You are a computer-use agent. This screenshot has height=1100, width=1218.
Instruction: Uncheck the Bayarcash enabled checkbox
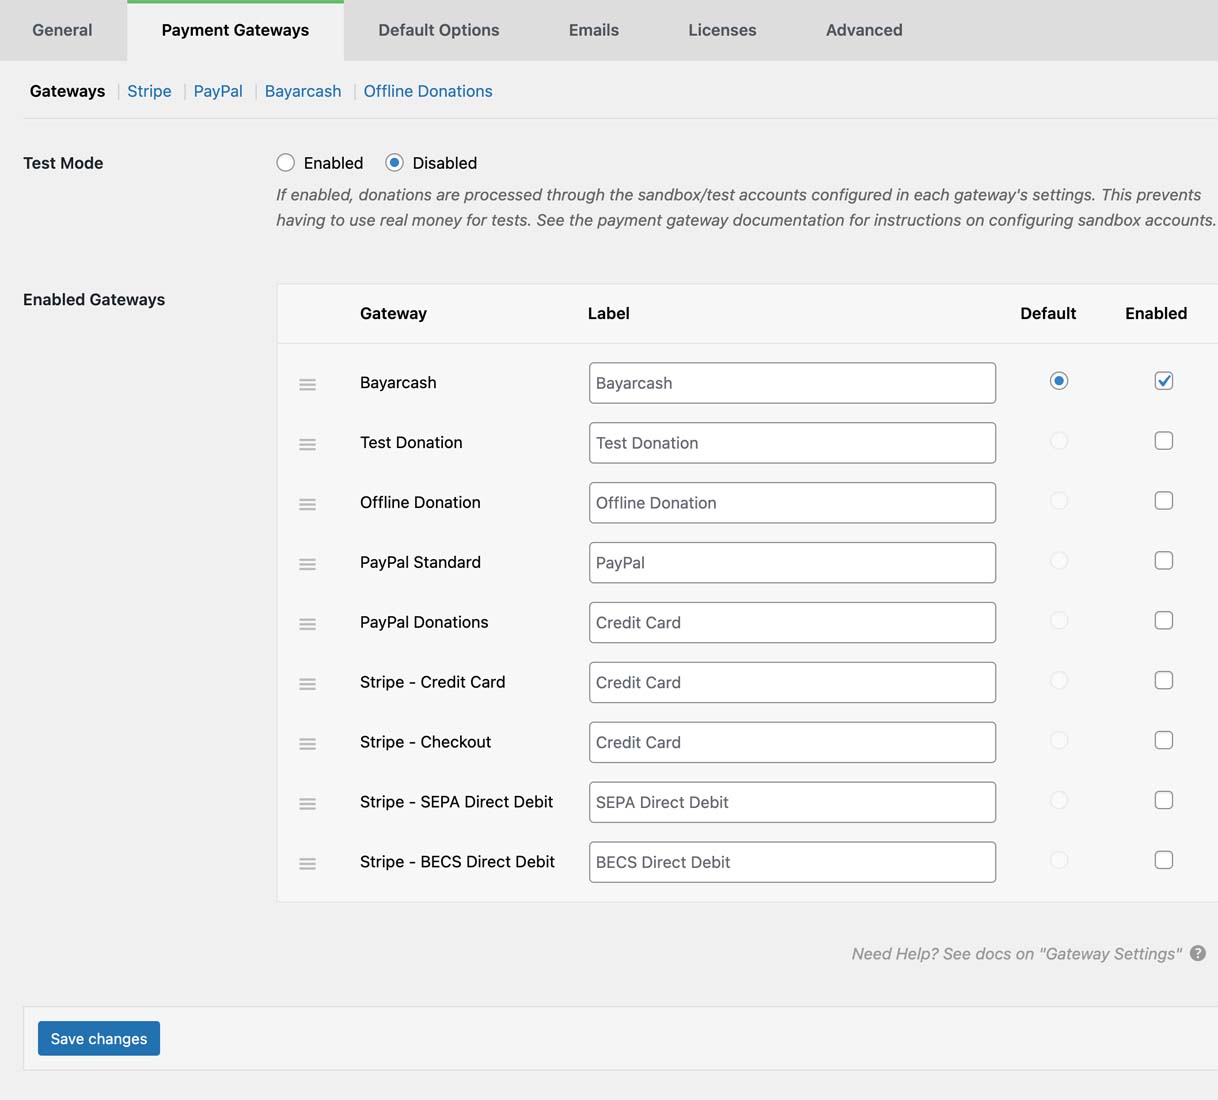pos(1164,381)
